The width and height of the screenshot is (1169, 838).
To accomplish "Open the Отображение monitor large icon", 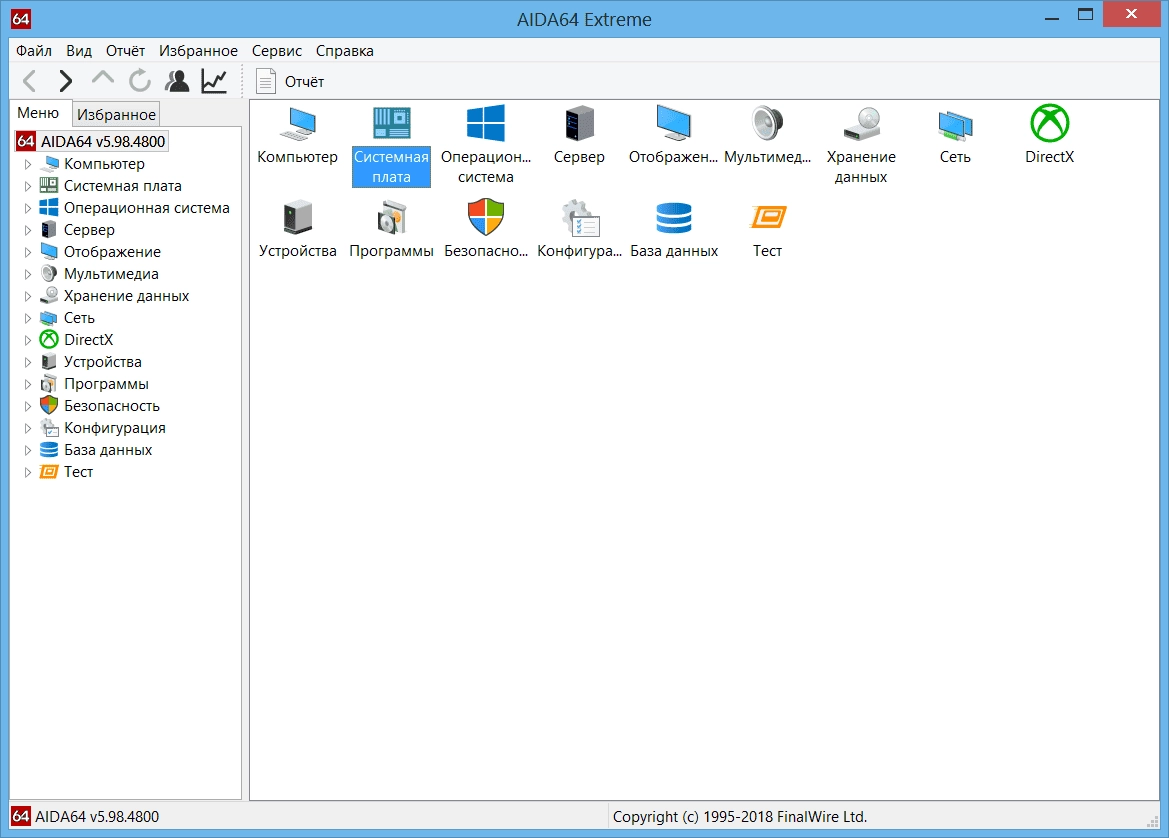I will tap(673, 135).
